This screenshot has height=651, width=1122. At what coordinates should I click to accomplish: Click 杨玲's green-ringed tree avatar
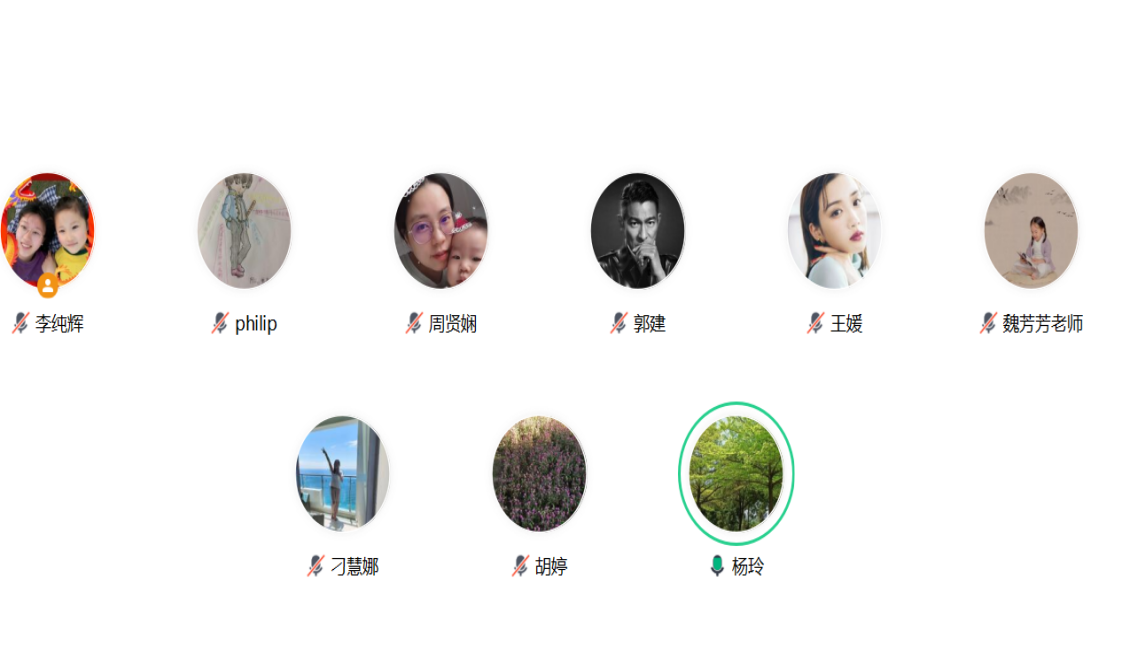(736, 474)
